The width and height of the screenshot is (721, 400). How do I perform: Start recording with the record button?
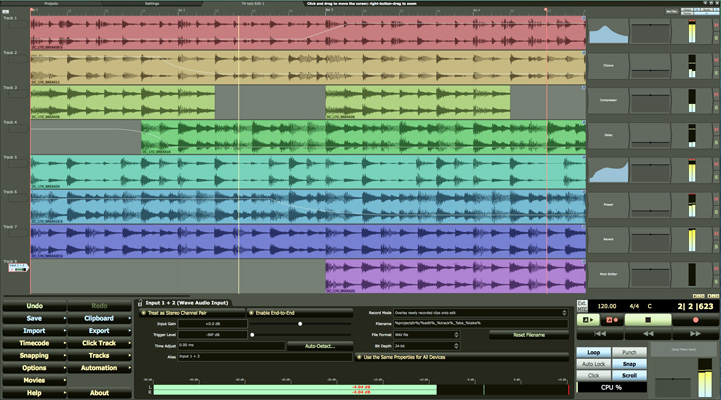tap(695, 320)
